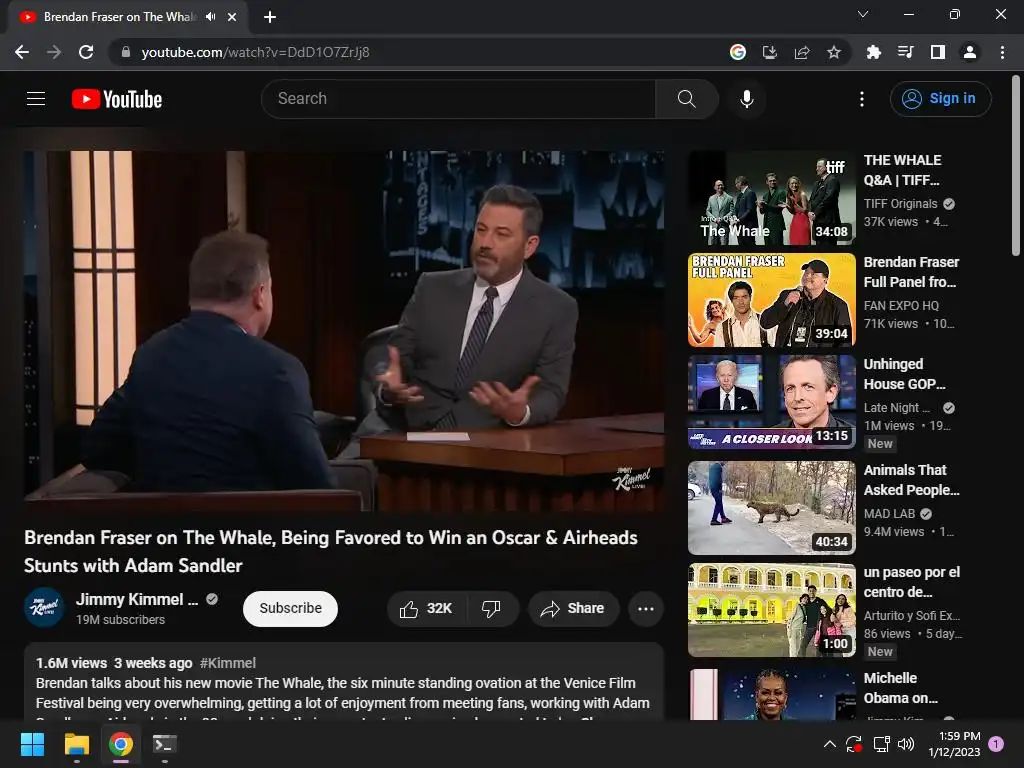1024x768 pixels.
Task: Open Animals That Asked People thumbnail
Action: [x=772, y=507]
